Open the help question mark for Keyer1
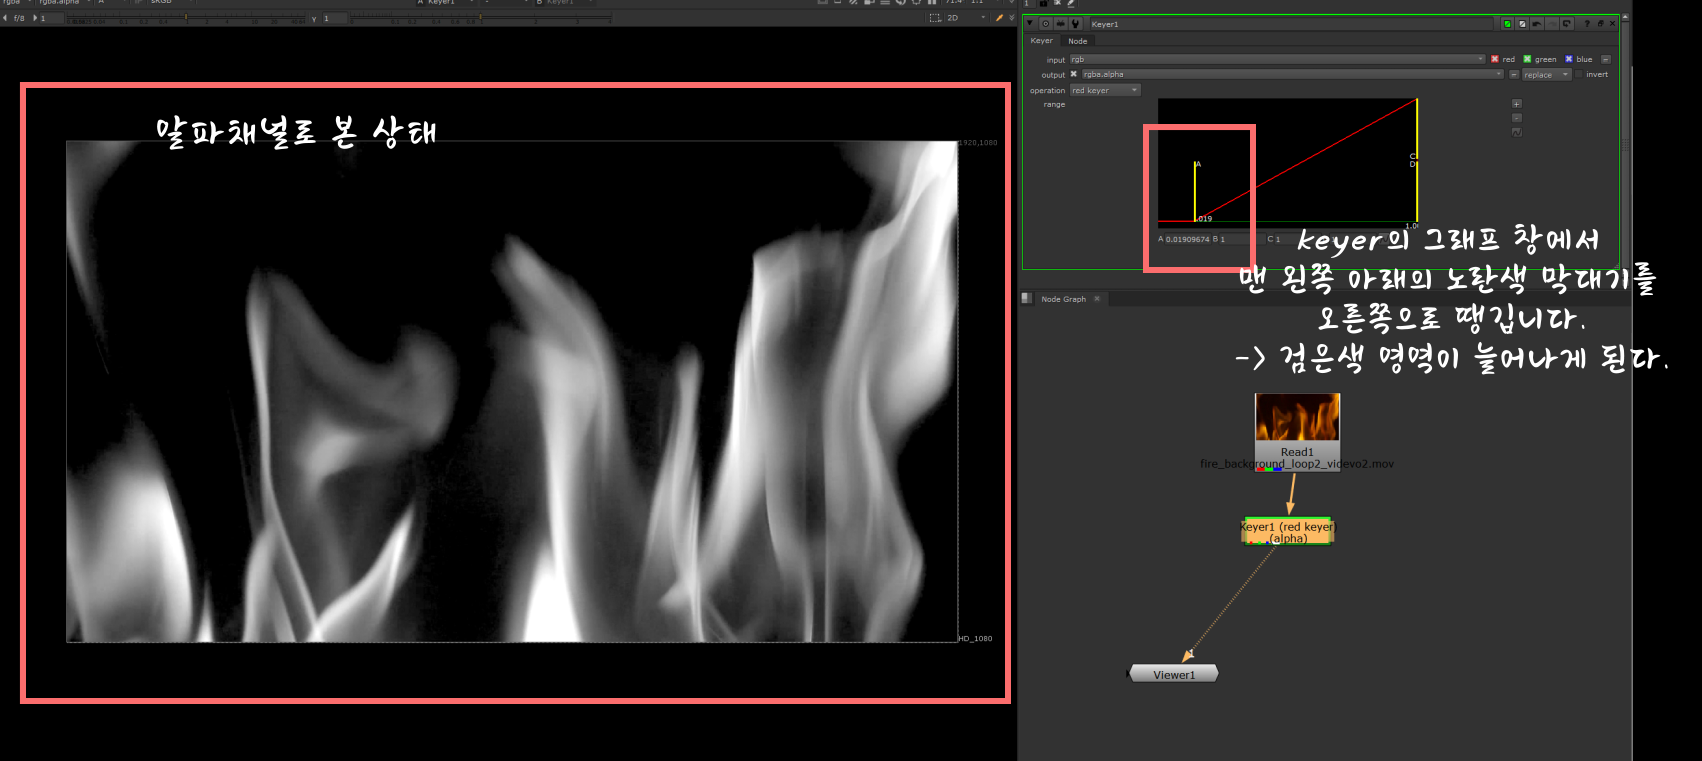The height and width of the screenshot is (761, 1702). pos(1586,24)
